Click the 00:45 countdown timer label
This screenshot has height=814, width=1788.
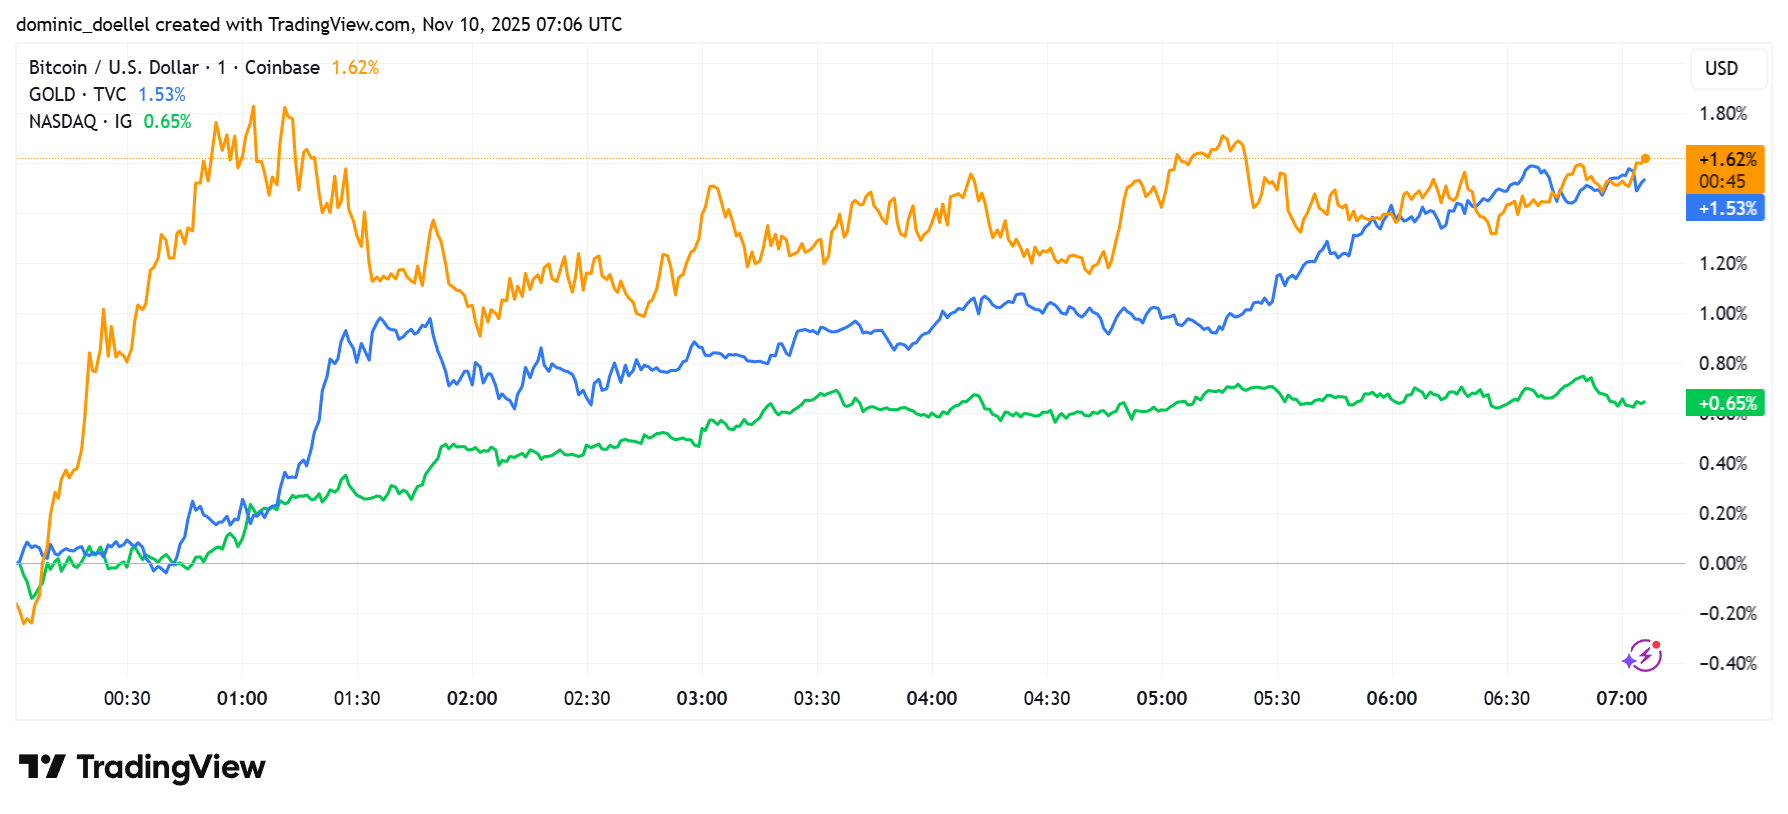click(x=1722, y=181)
